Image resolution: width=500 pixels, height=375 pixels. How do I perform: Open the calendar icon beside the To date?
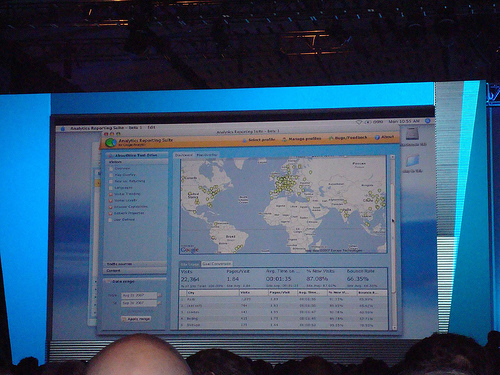160,303
